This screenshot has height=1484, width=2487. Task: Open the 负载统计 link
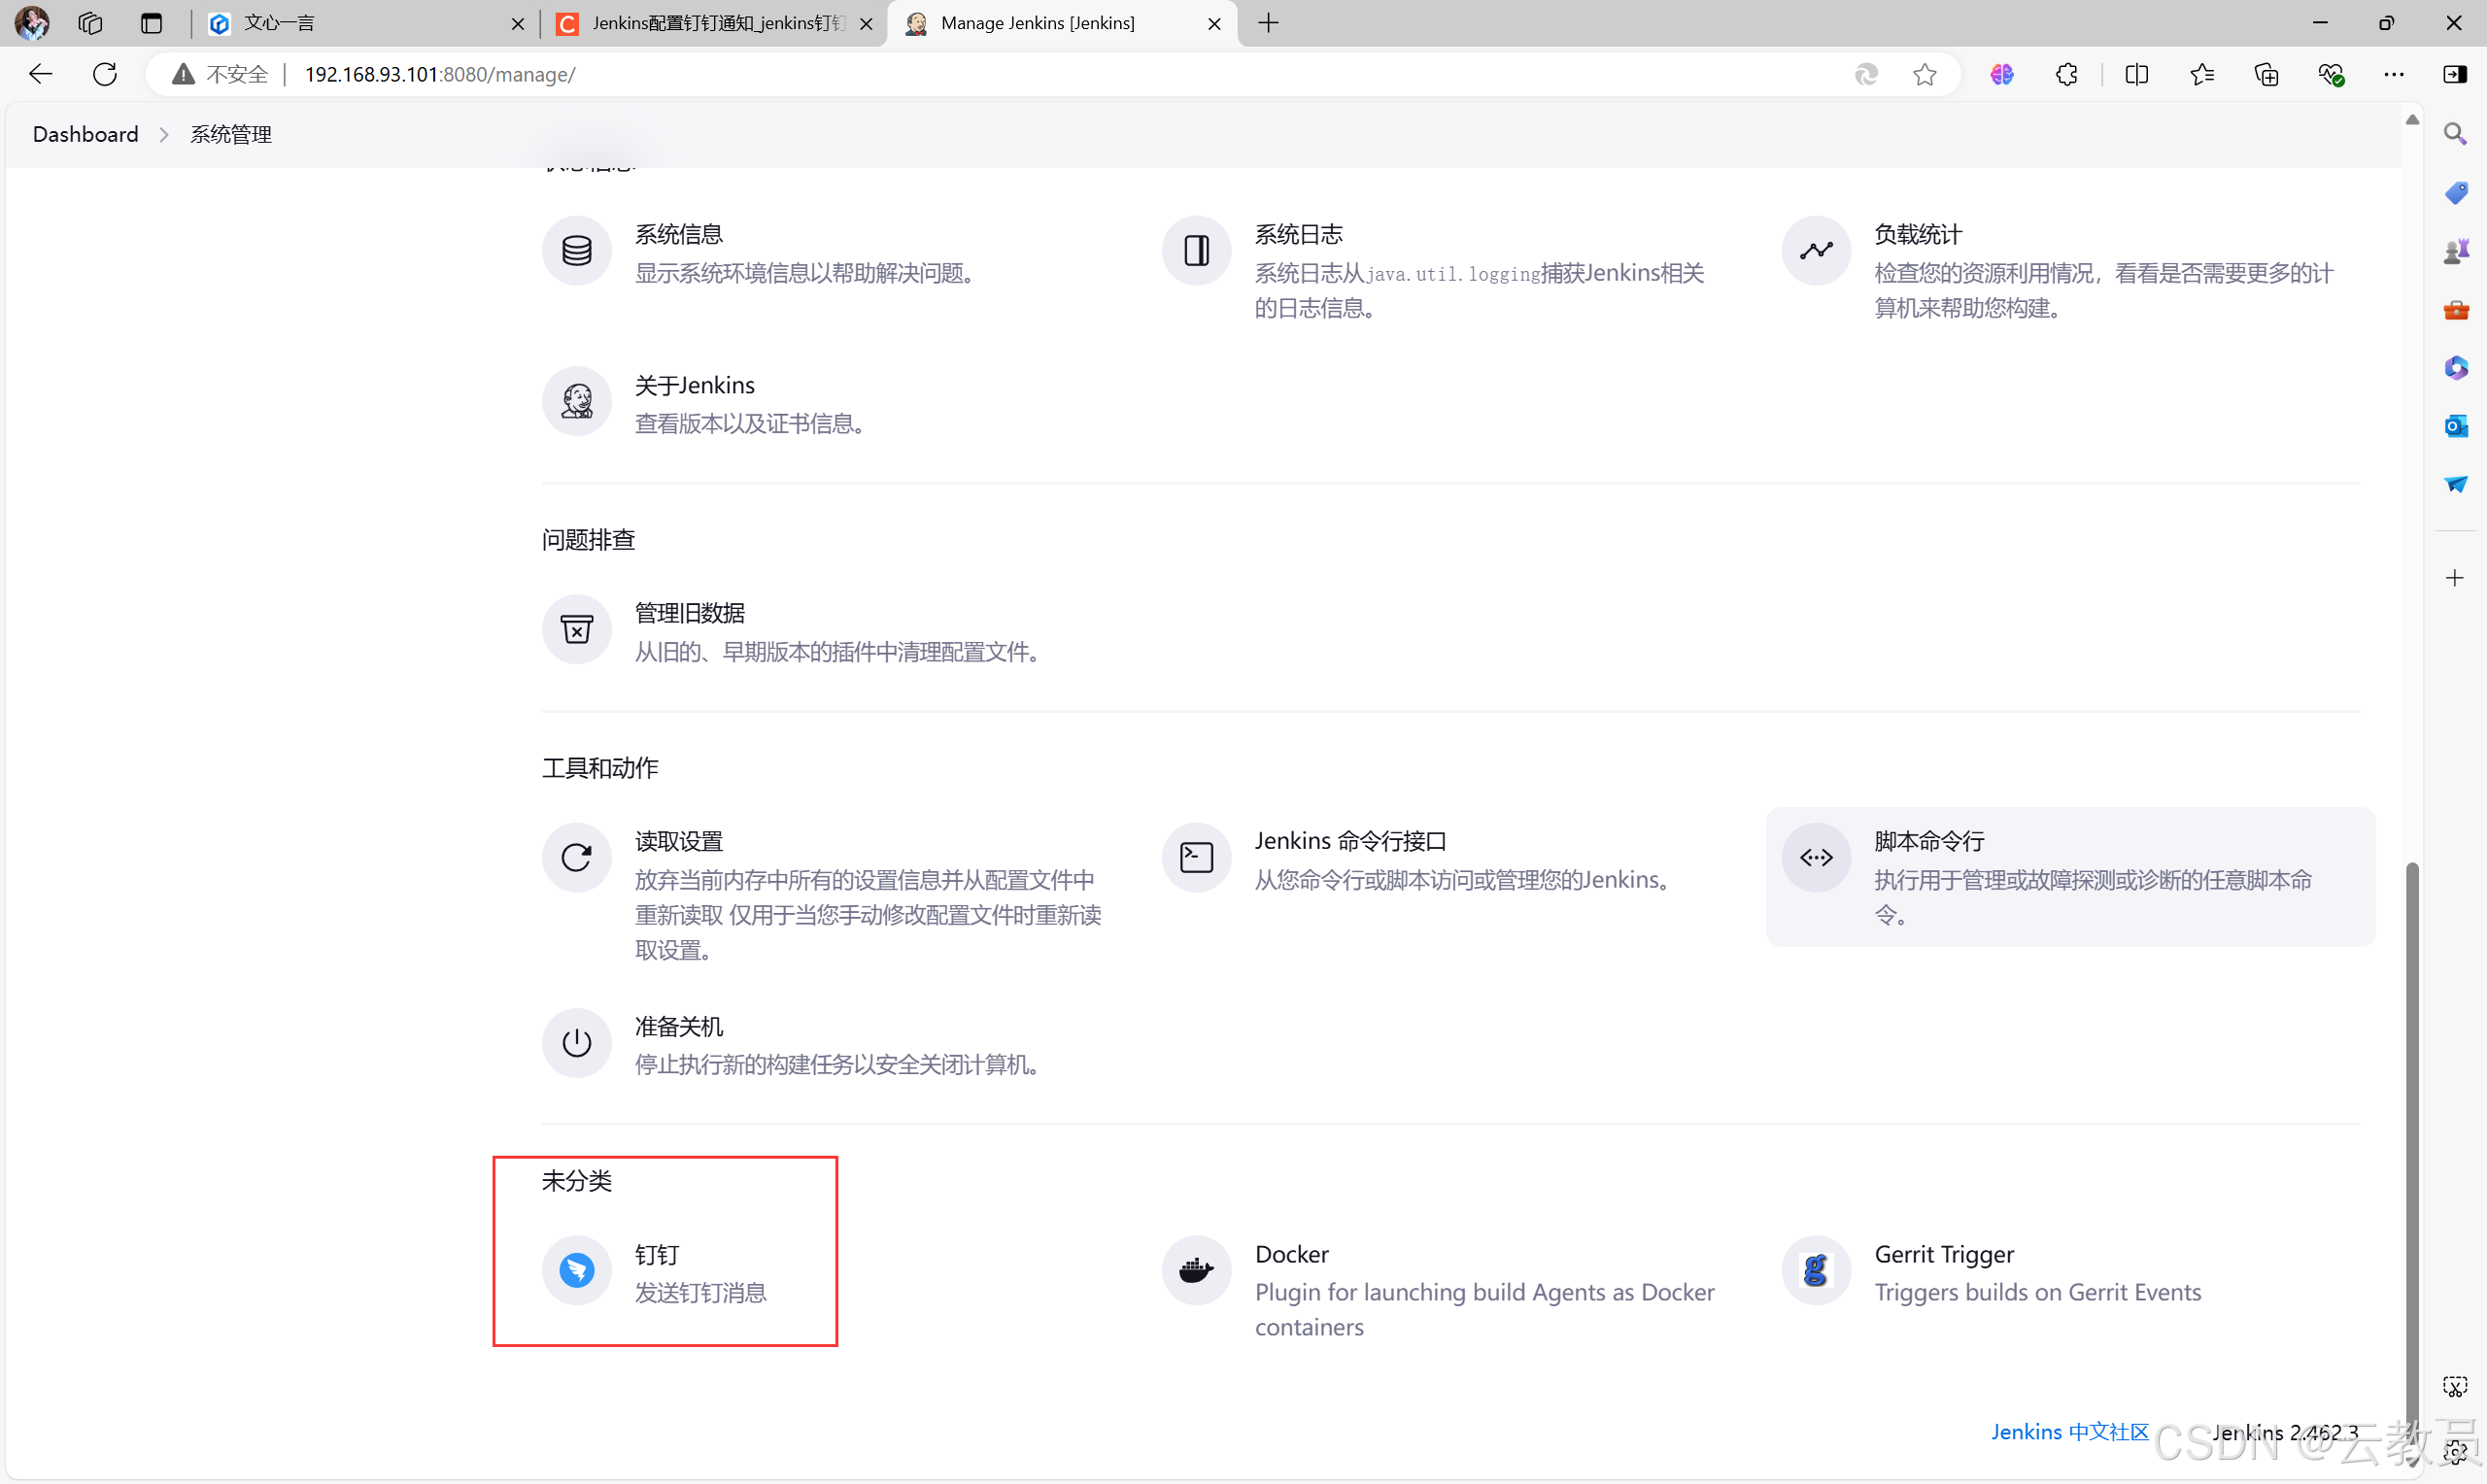[x=1918, y=234]
